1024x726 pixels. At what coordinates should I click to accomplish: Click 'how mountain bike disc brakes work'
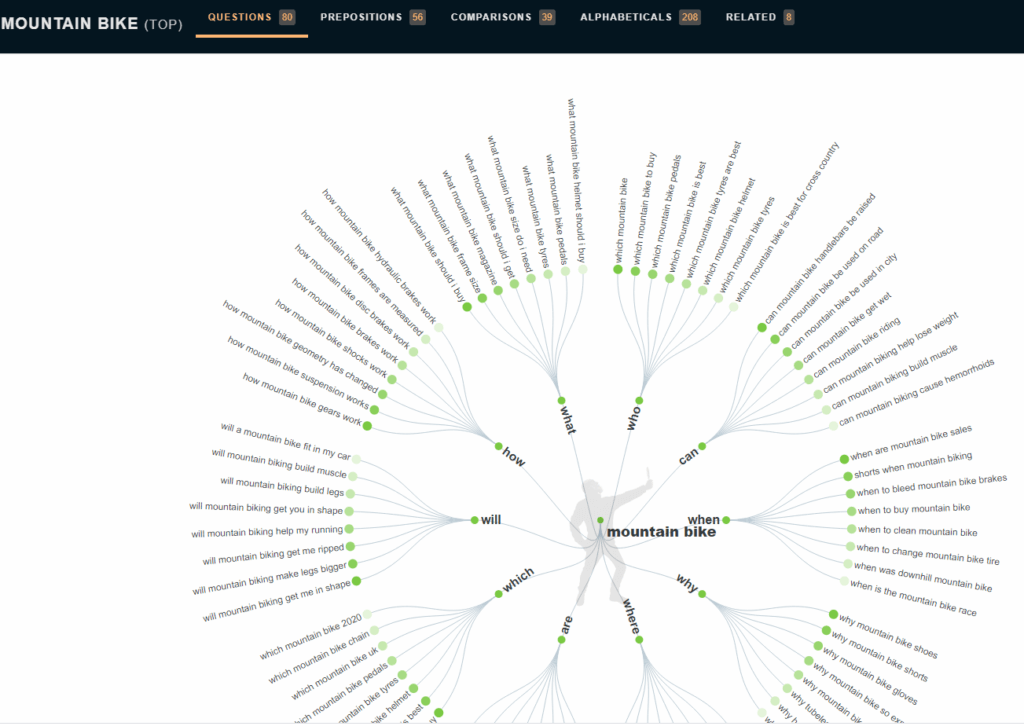(x=352, y=297)
